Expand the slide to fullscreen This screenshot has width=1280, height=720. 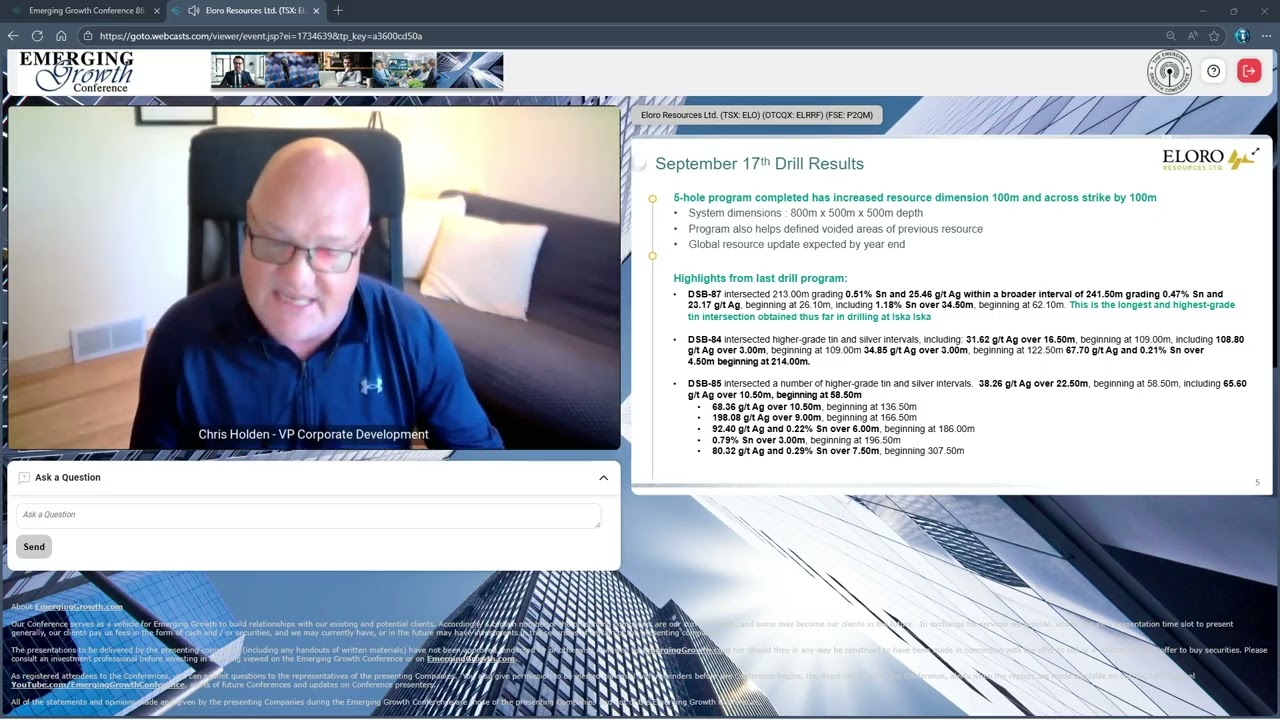pyautogui.click(x=1255, y=153)
